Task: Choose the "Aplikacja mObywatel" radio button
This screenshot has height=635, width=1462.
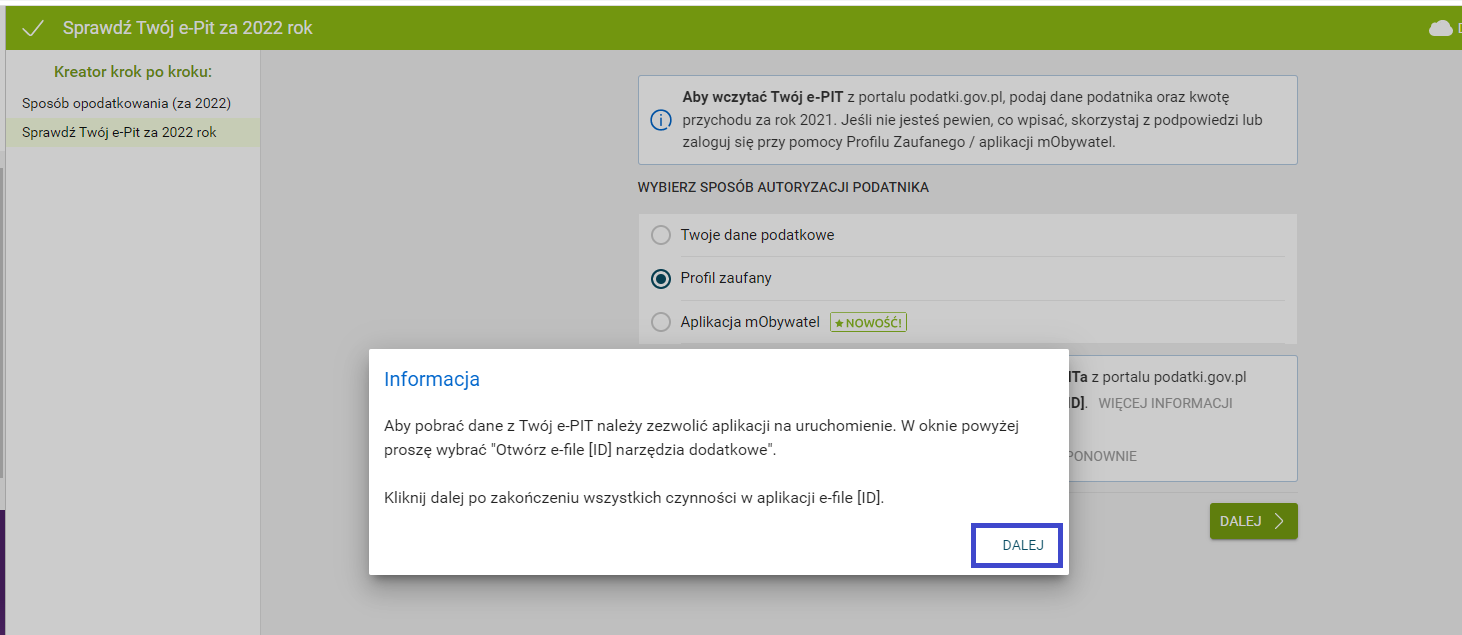Action: (x=660, y=322)
